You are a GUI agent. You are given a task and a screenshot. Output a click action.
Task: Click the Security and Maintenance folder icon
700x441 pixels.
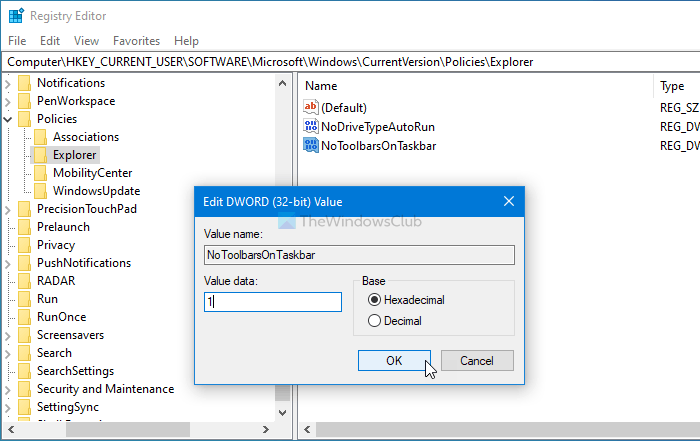[x=25, y=389]
